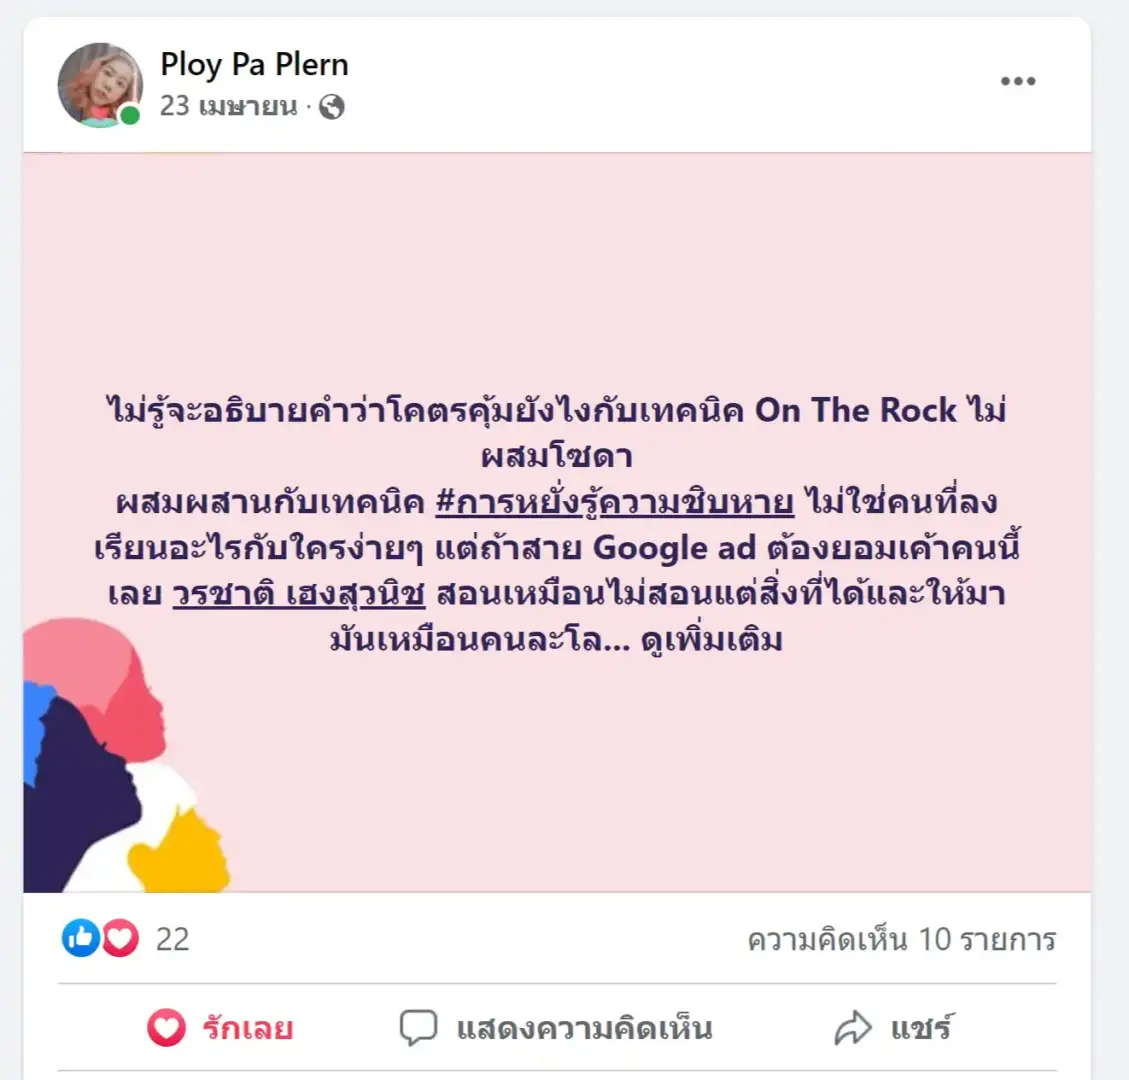Click the blue like reaction icon

(x=81, y=938)
